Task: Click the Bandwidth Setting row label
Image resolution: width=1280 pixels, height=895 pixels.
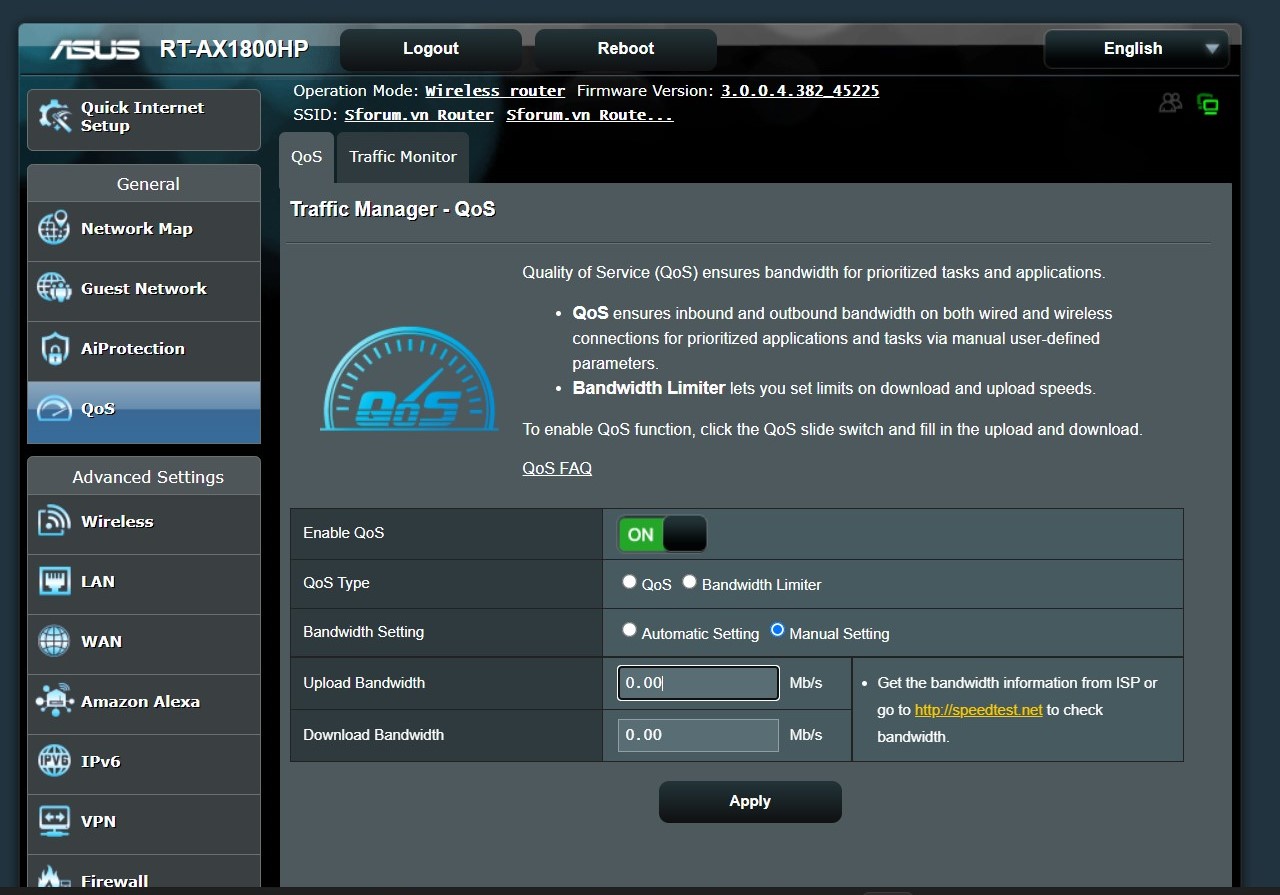Action: tap(364, 632)
